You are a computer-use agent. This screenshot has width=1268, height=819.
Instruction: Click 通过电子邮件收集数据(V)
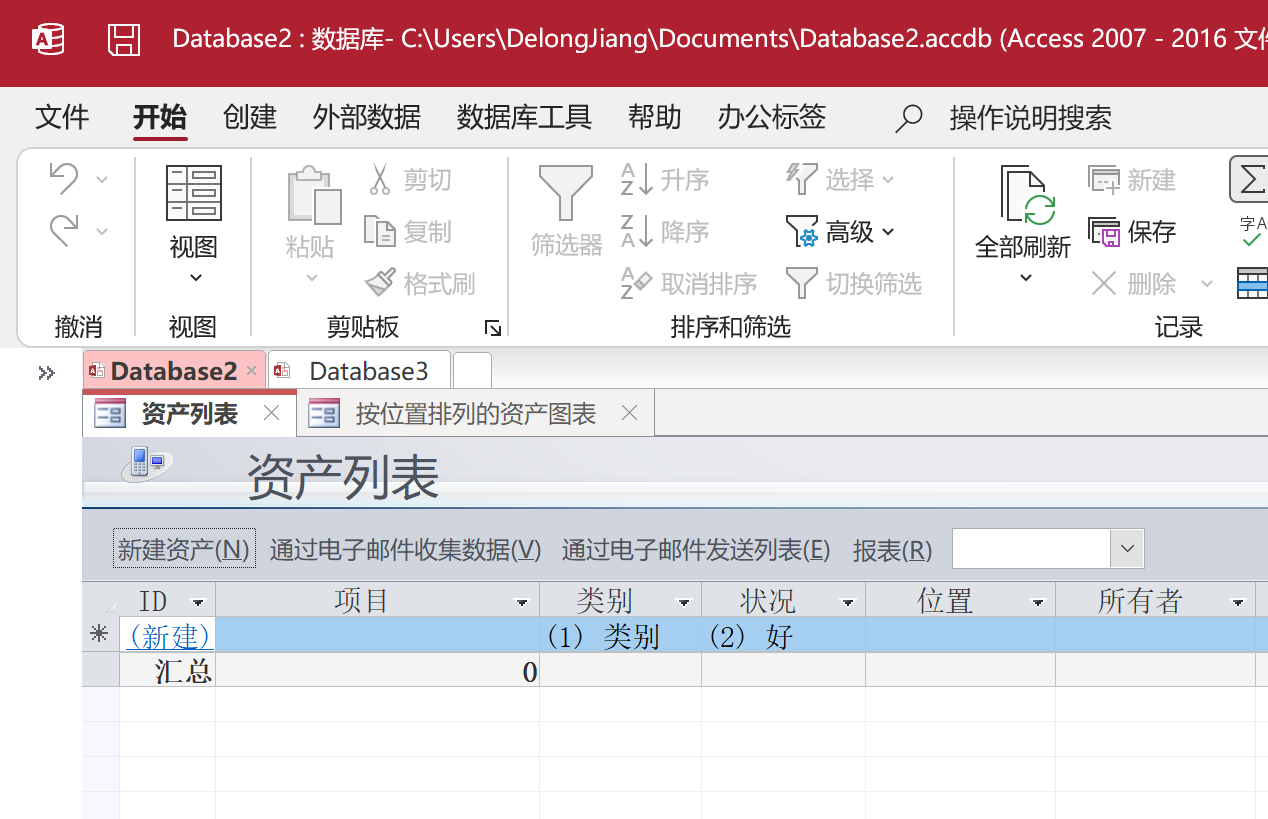tap(405, 549)
